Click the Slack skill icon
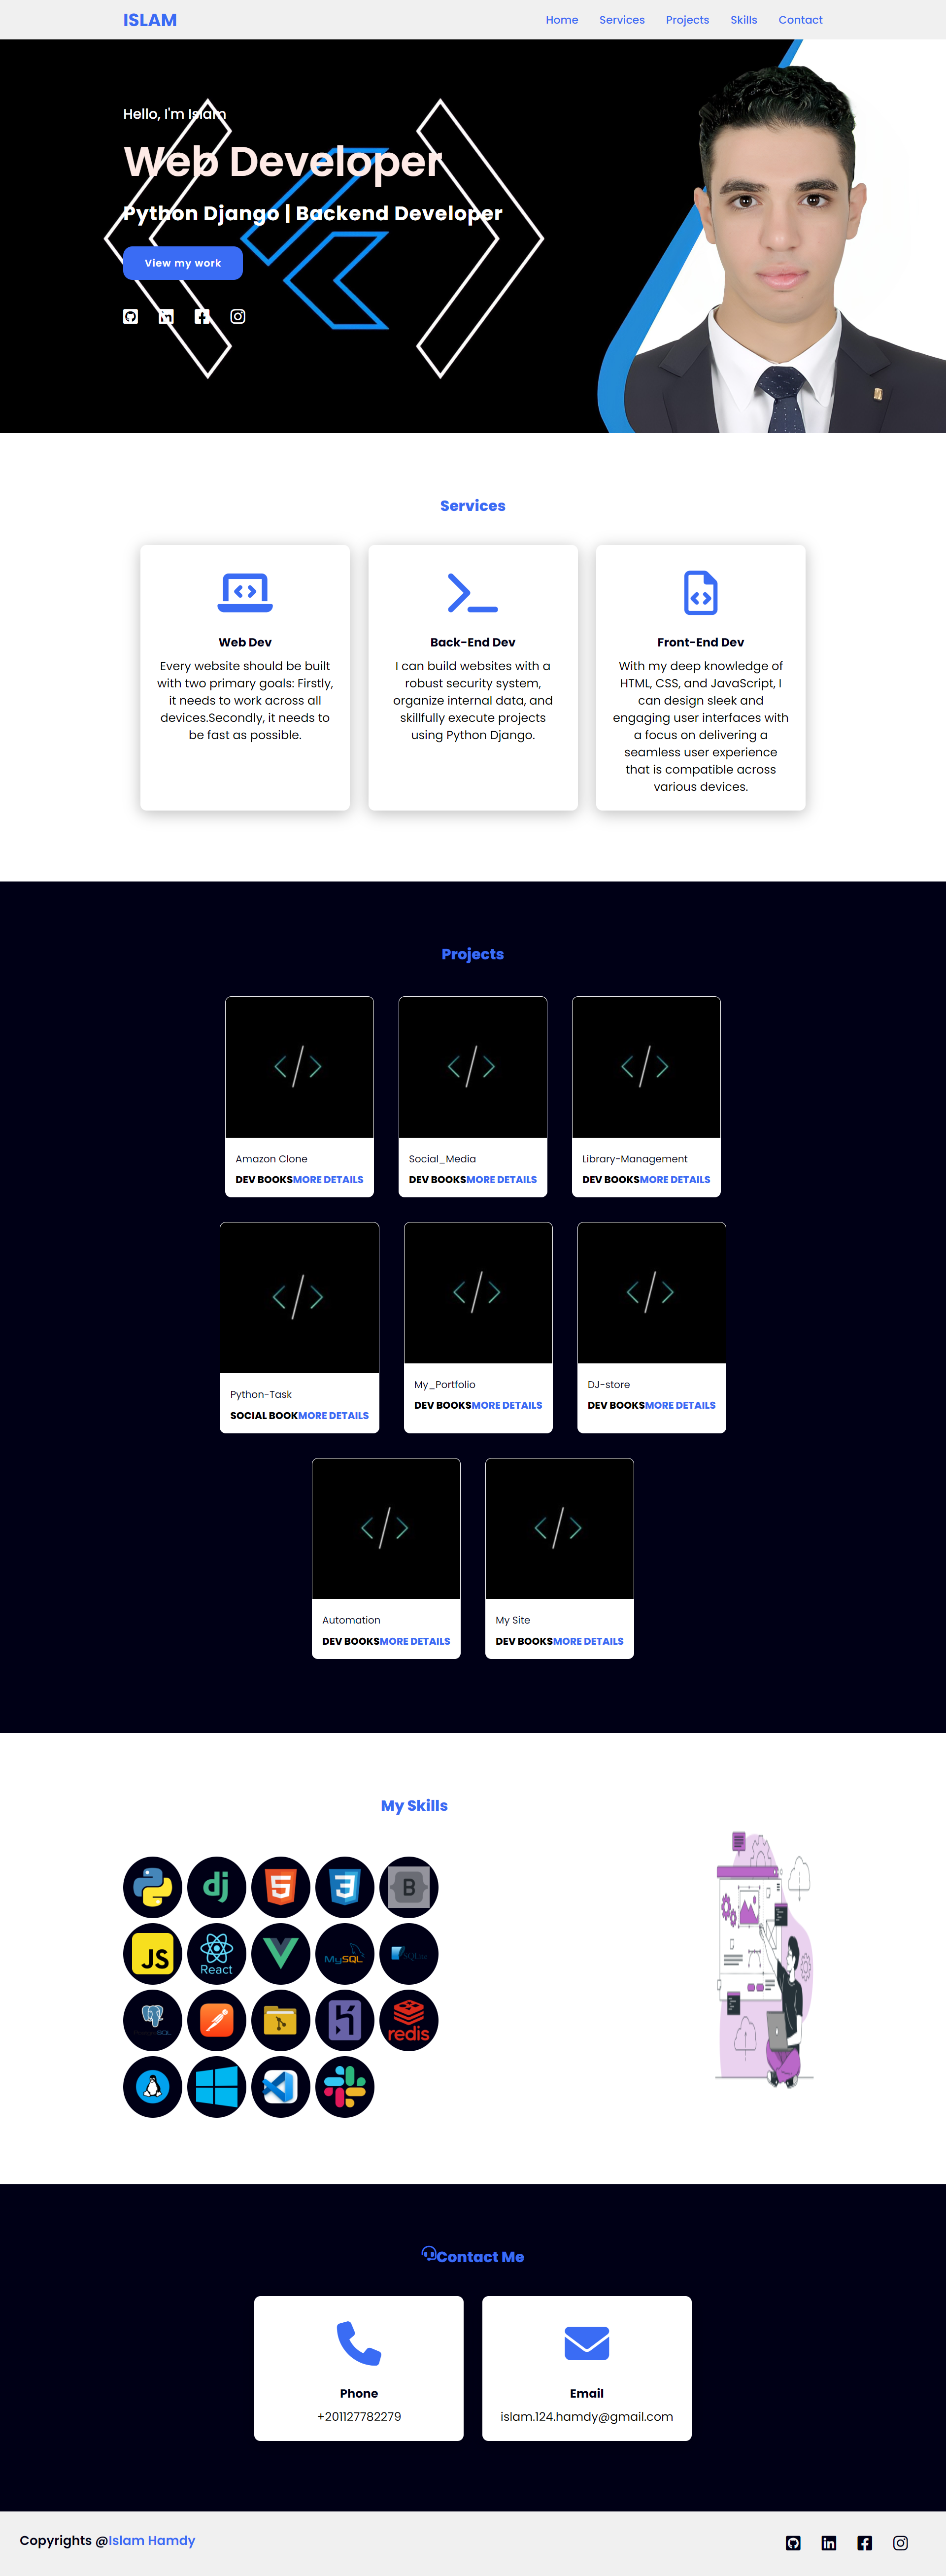Image resolution: width=946 pixels, height=2576 pixels. [344, 2086]
